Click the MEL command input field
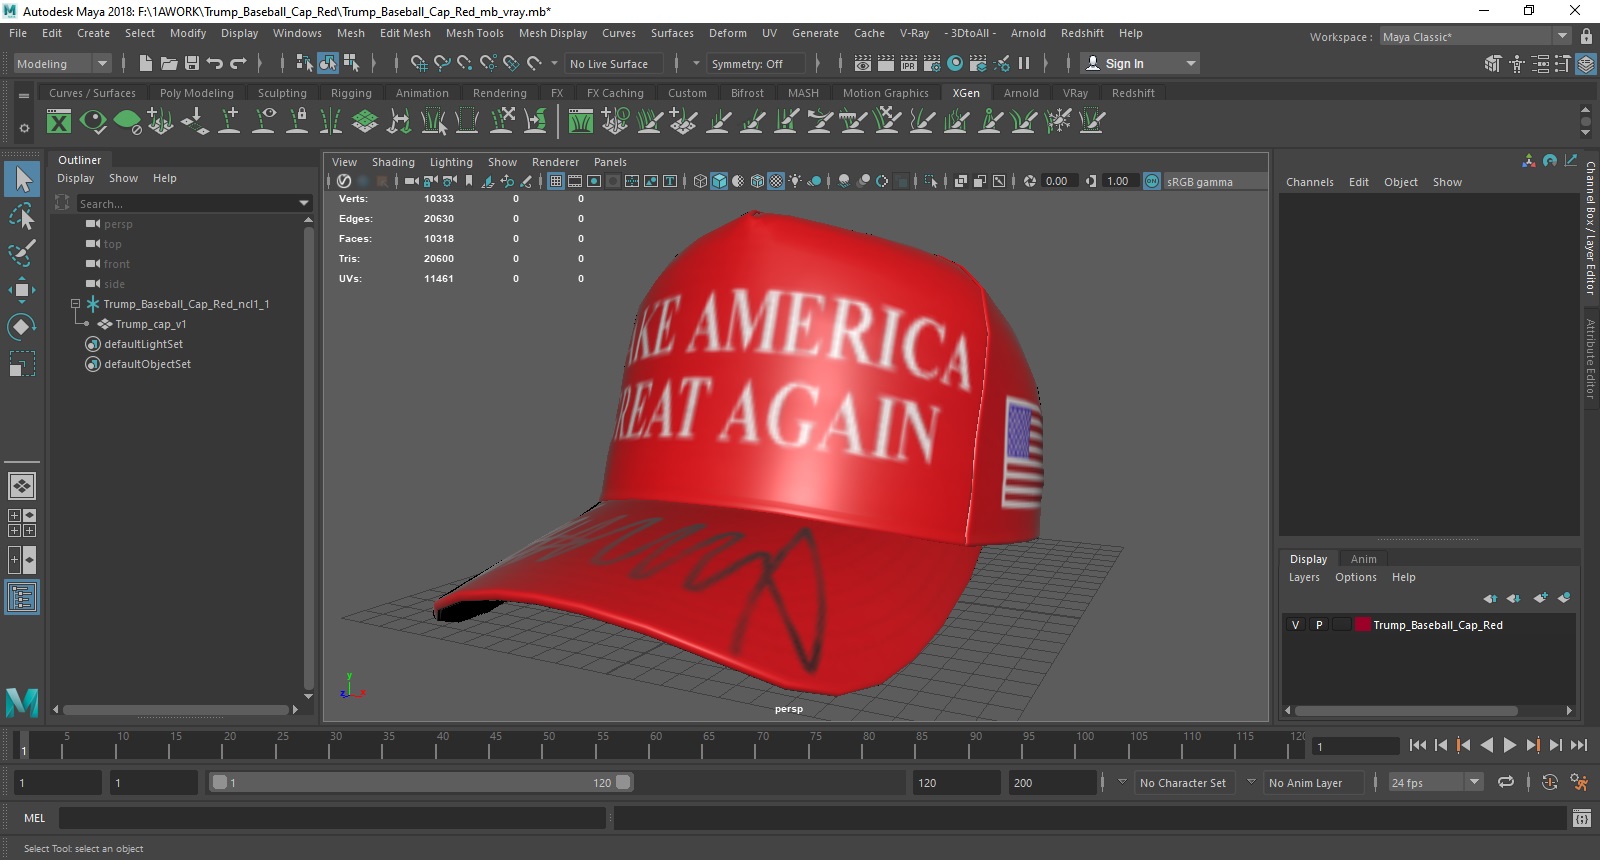Viewport: 1600px width, 860px height. pyautogui.click(x=332, y=818)
